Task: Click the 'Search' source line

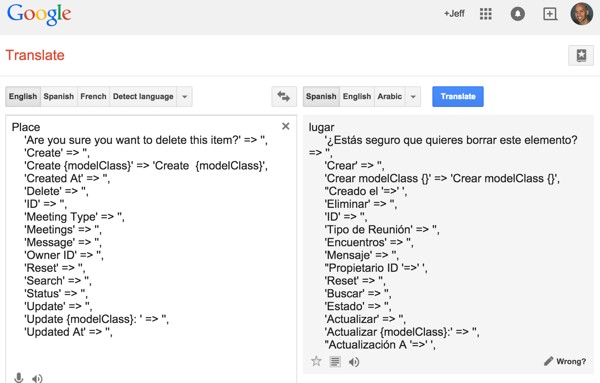Action: pyautogui.click(x=58, y=281)
